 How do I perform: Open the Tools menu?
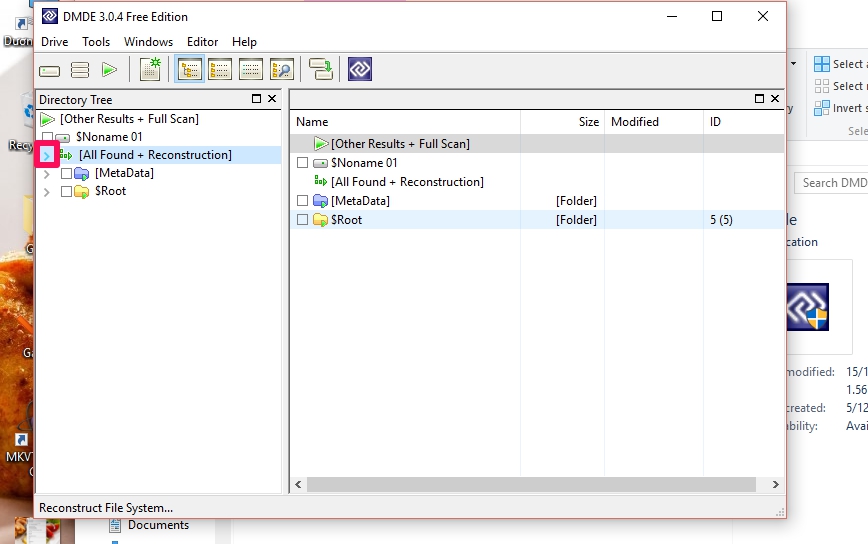(x=96, y=42)
